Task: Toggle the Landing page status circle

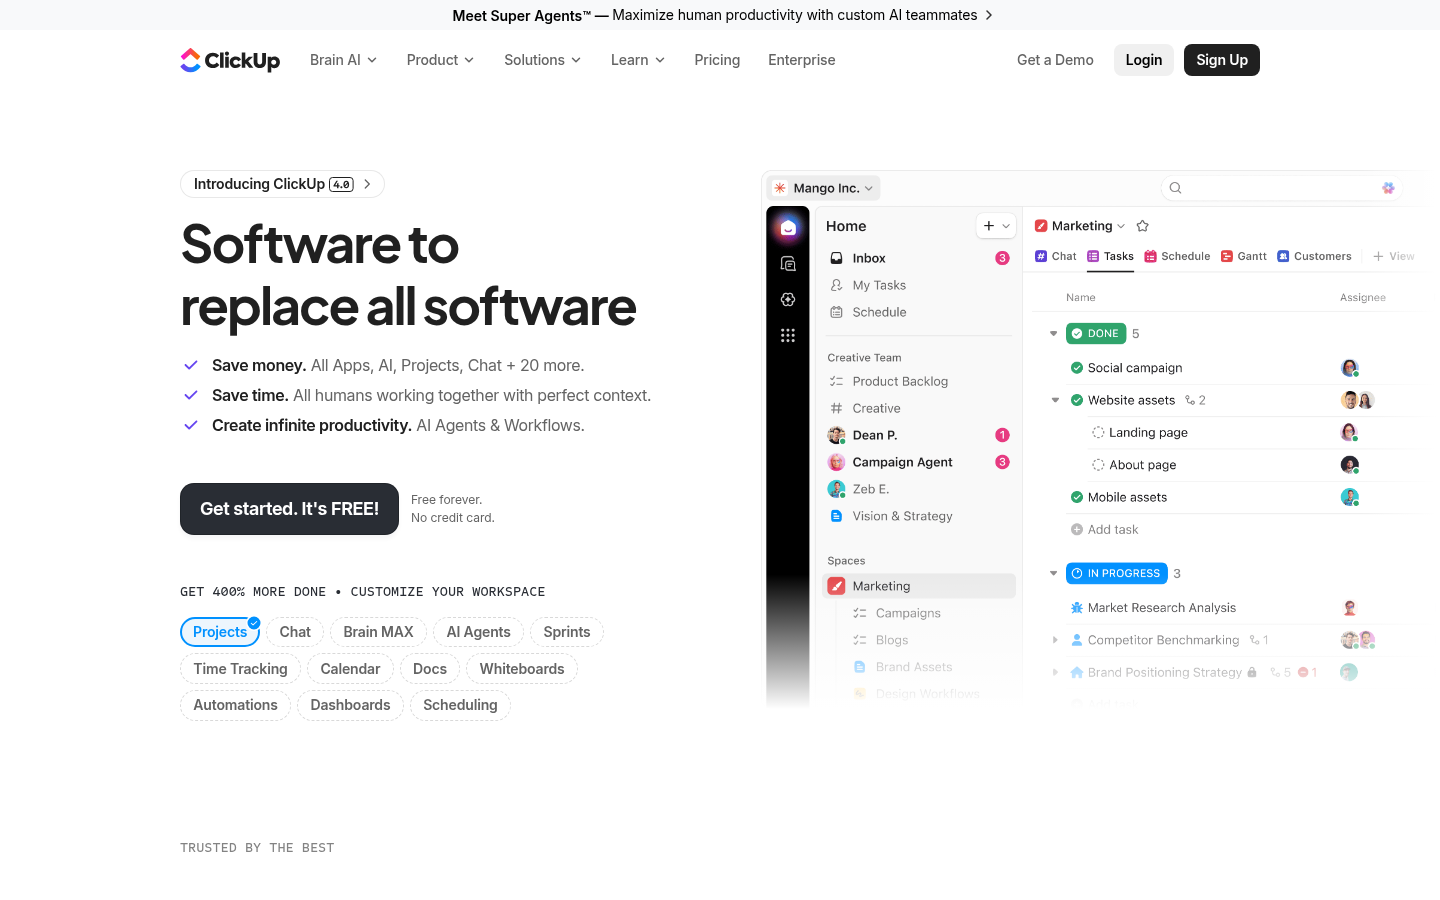Action: 1098,433
